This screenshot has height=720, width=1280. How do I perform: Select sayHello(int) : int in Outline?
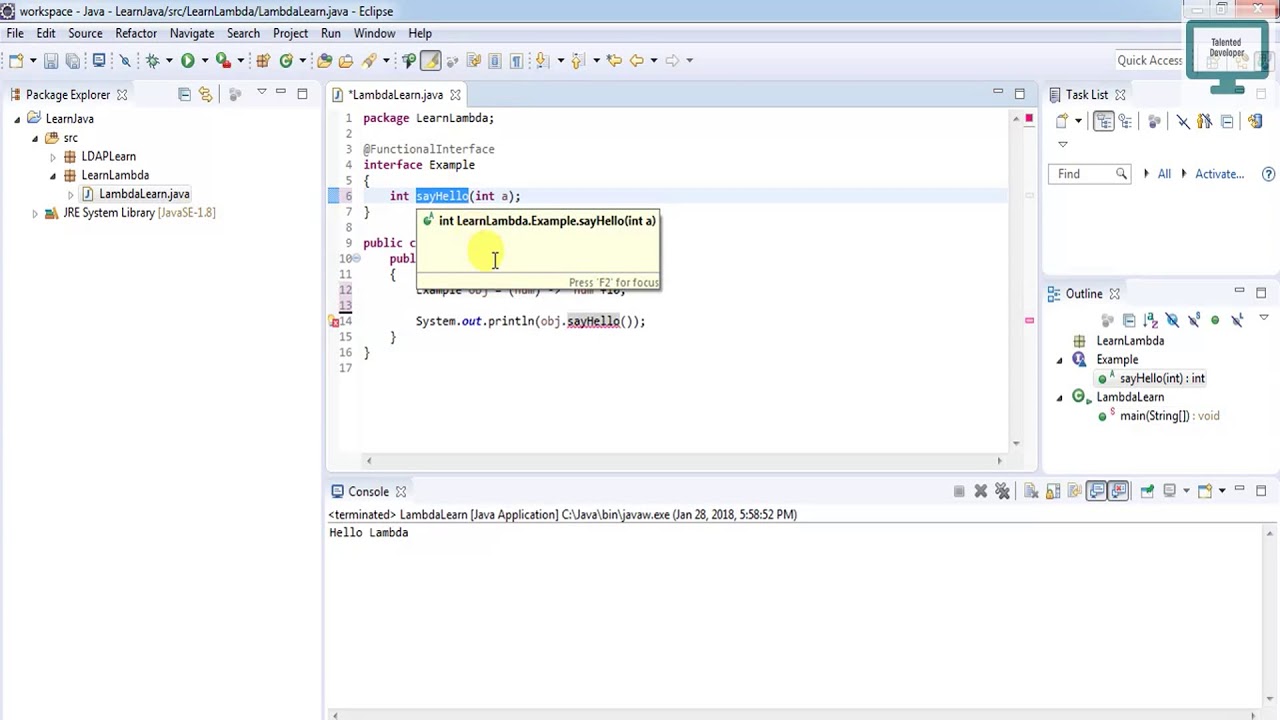(x=1152, y=379)
